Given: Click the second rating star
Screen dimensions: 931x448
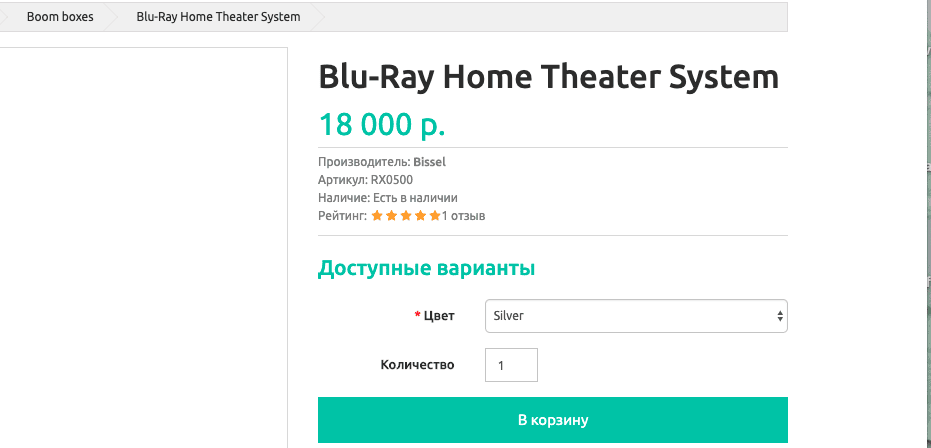Looking at the screenshot, I should pos(391,216).
